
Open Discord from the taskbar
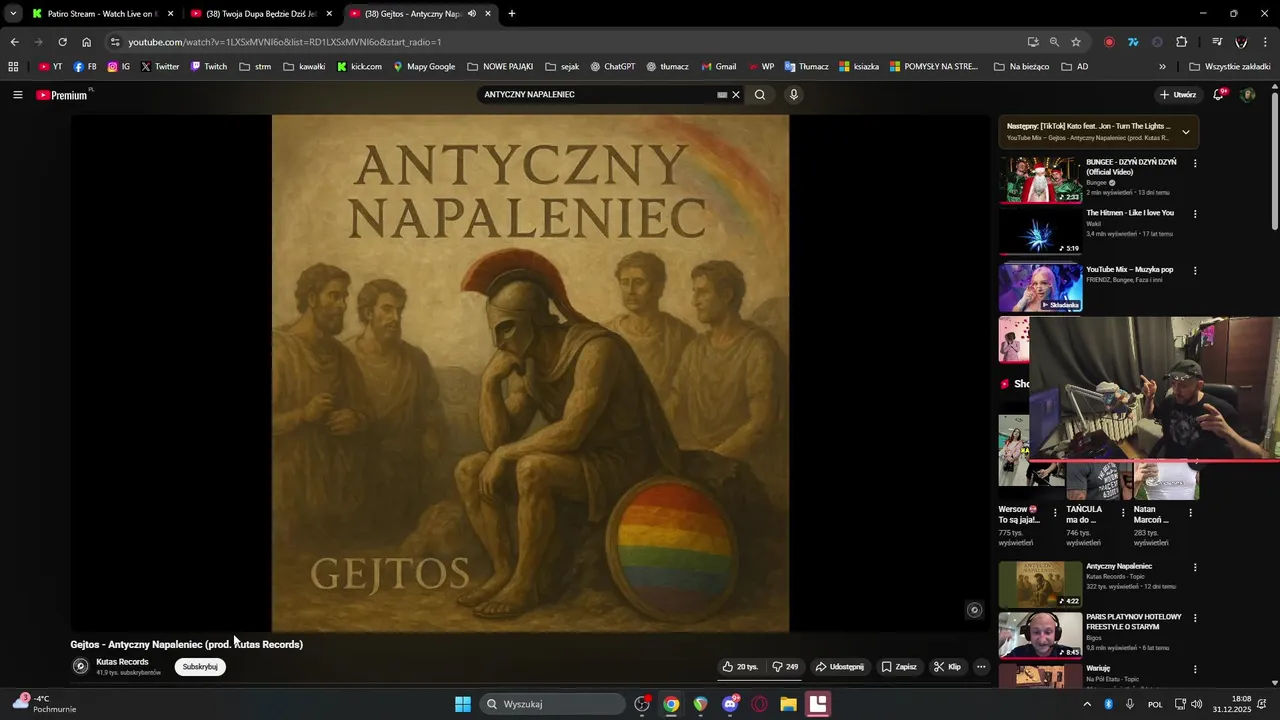pos(730,704)
